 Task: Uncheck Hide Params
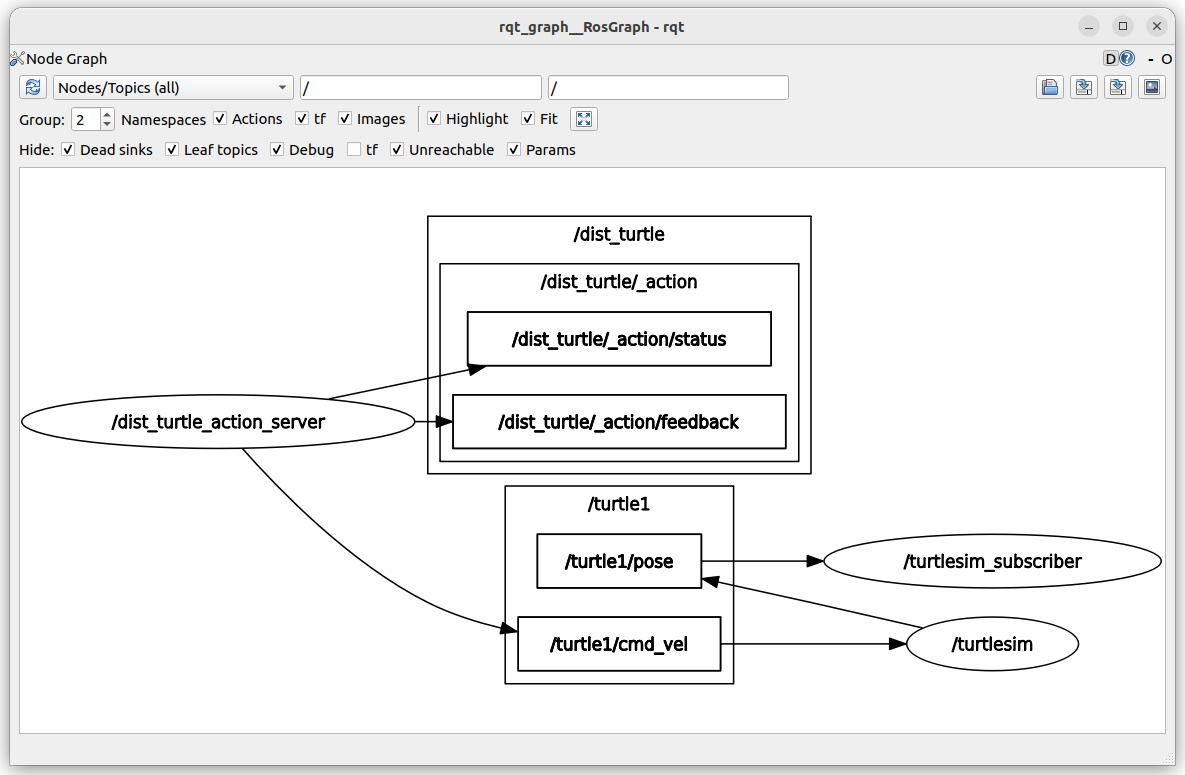point(514,150)
